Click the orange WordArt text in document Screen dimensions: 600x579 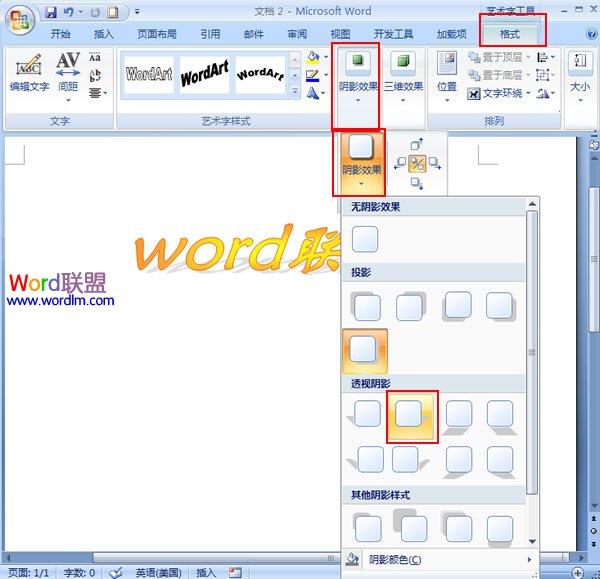(x=237, y=249)
